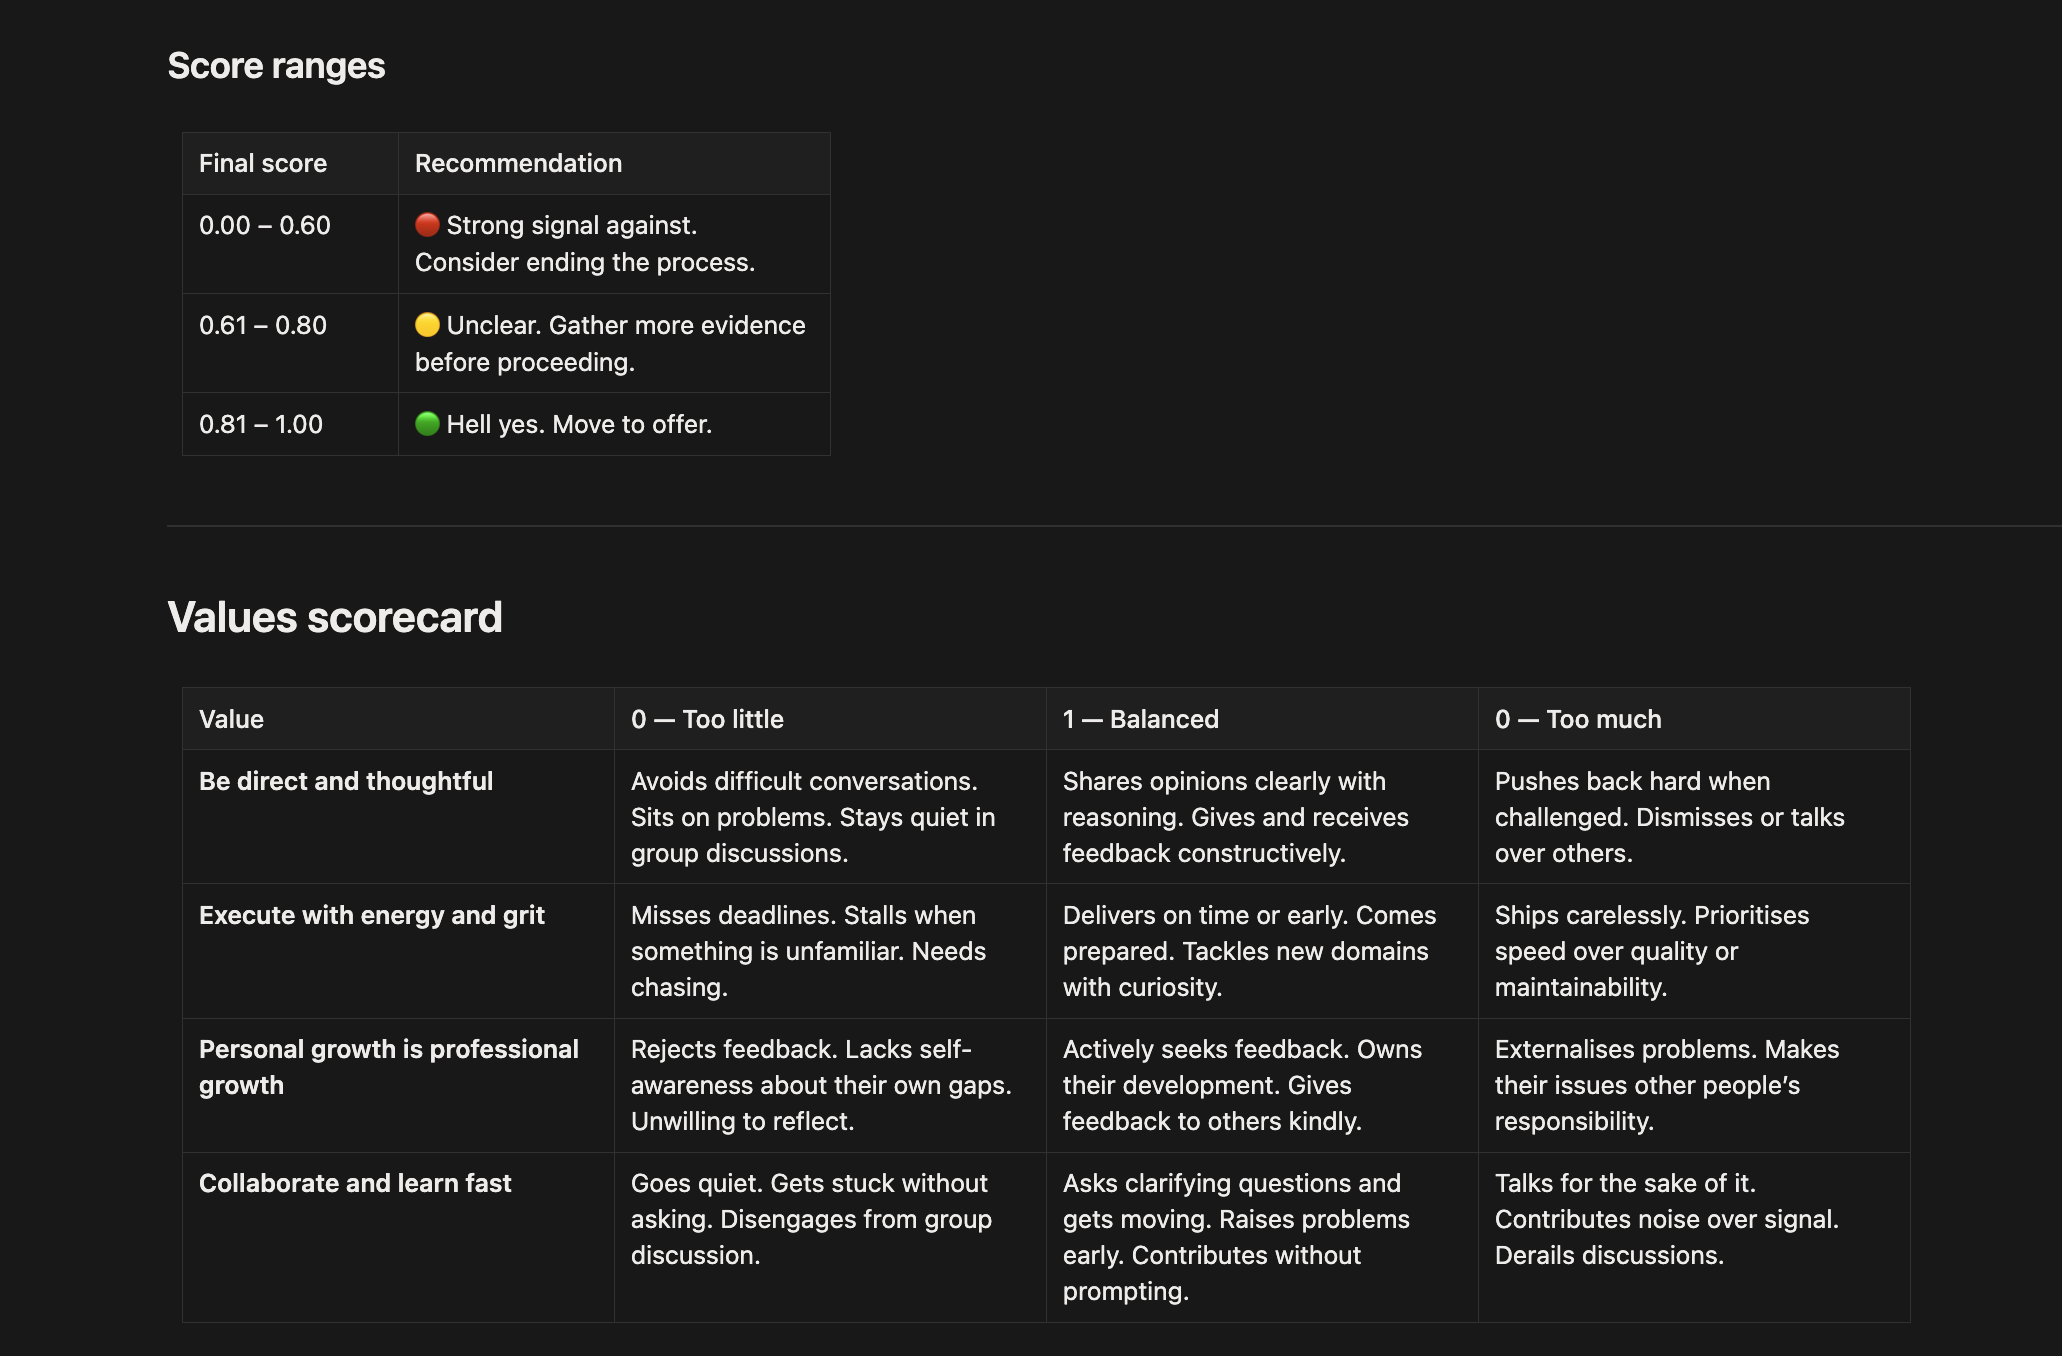Click the 0.61 – 0.80 score cell
The image size is (2062, 1356).
tap(263, 325)
